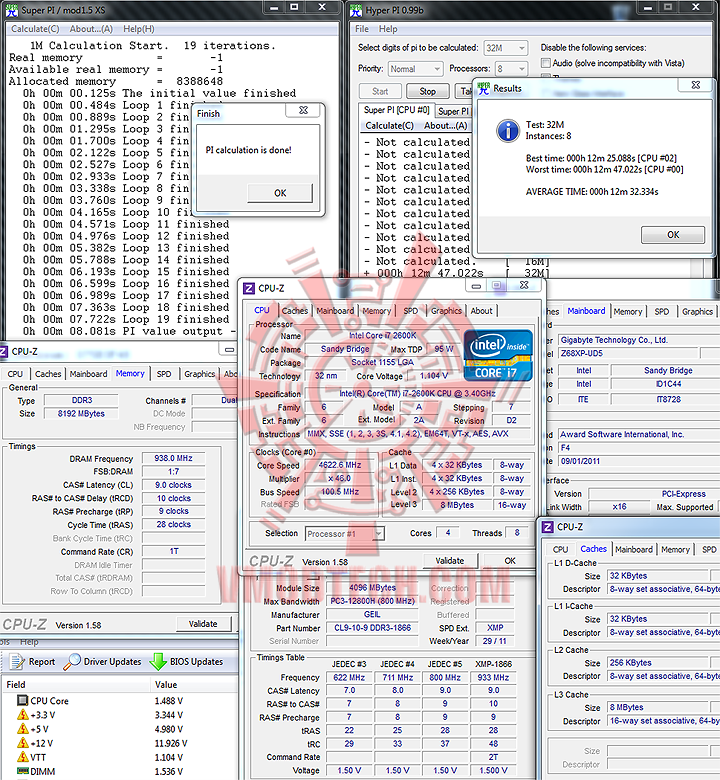Viewport: 720px width, 780px height.
Task: Click OK in center CPU-Z window
Action: tap(510, 561)
